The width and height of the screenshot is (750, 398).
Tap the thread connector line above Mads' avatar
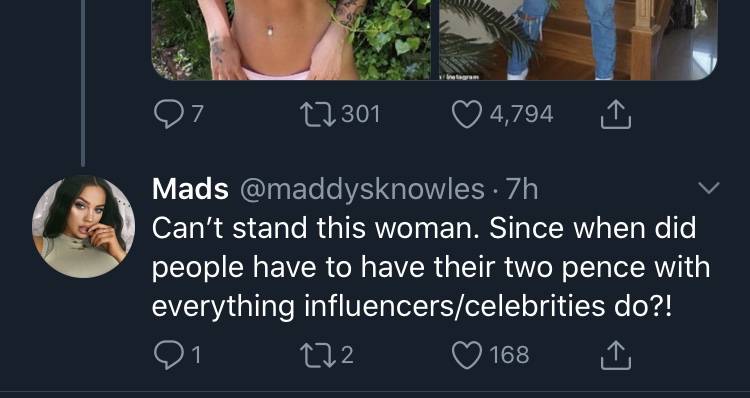pyautogui.click(x=83, y=83)
